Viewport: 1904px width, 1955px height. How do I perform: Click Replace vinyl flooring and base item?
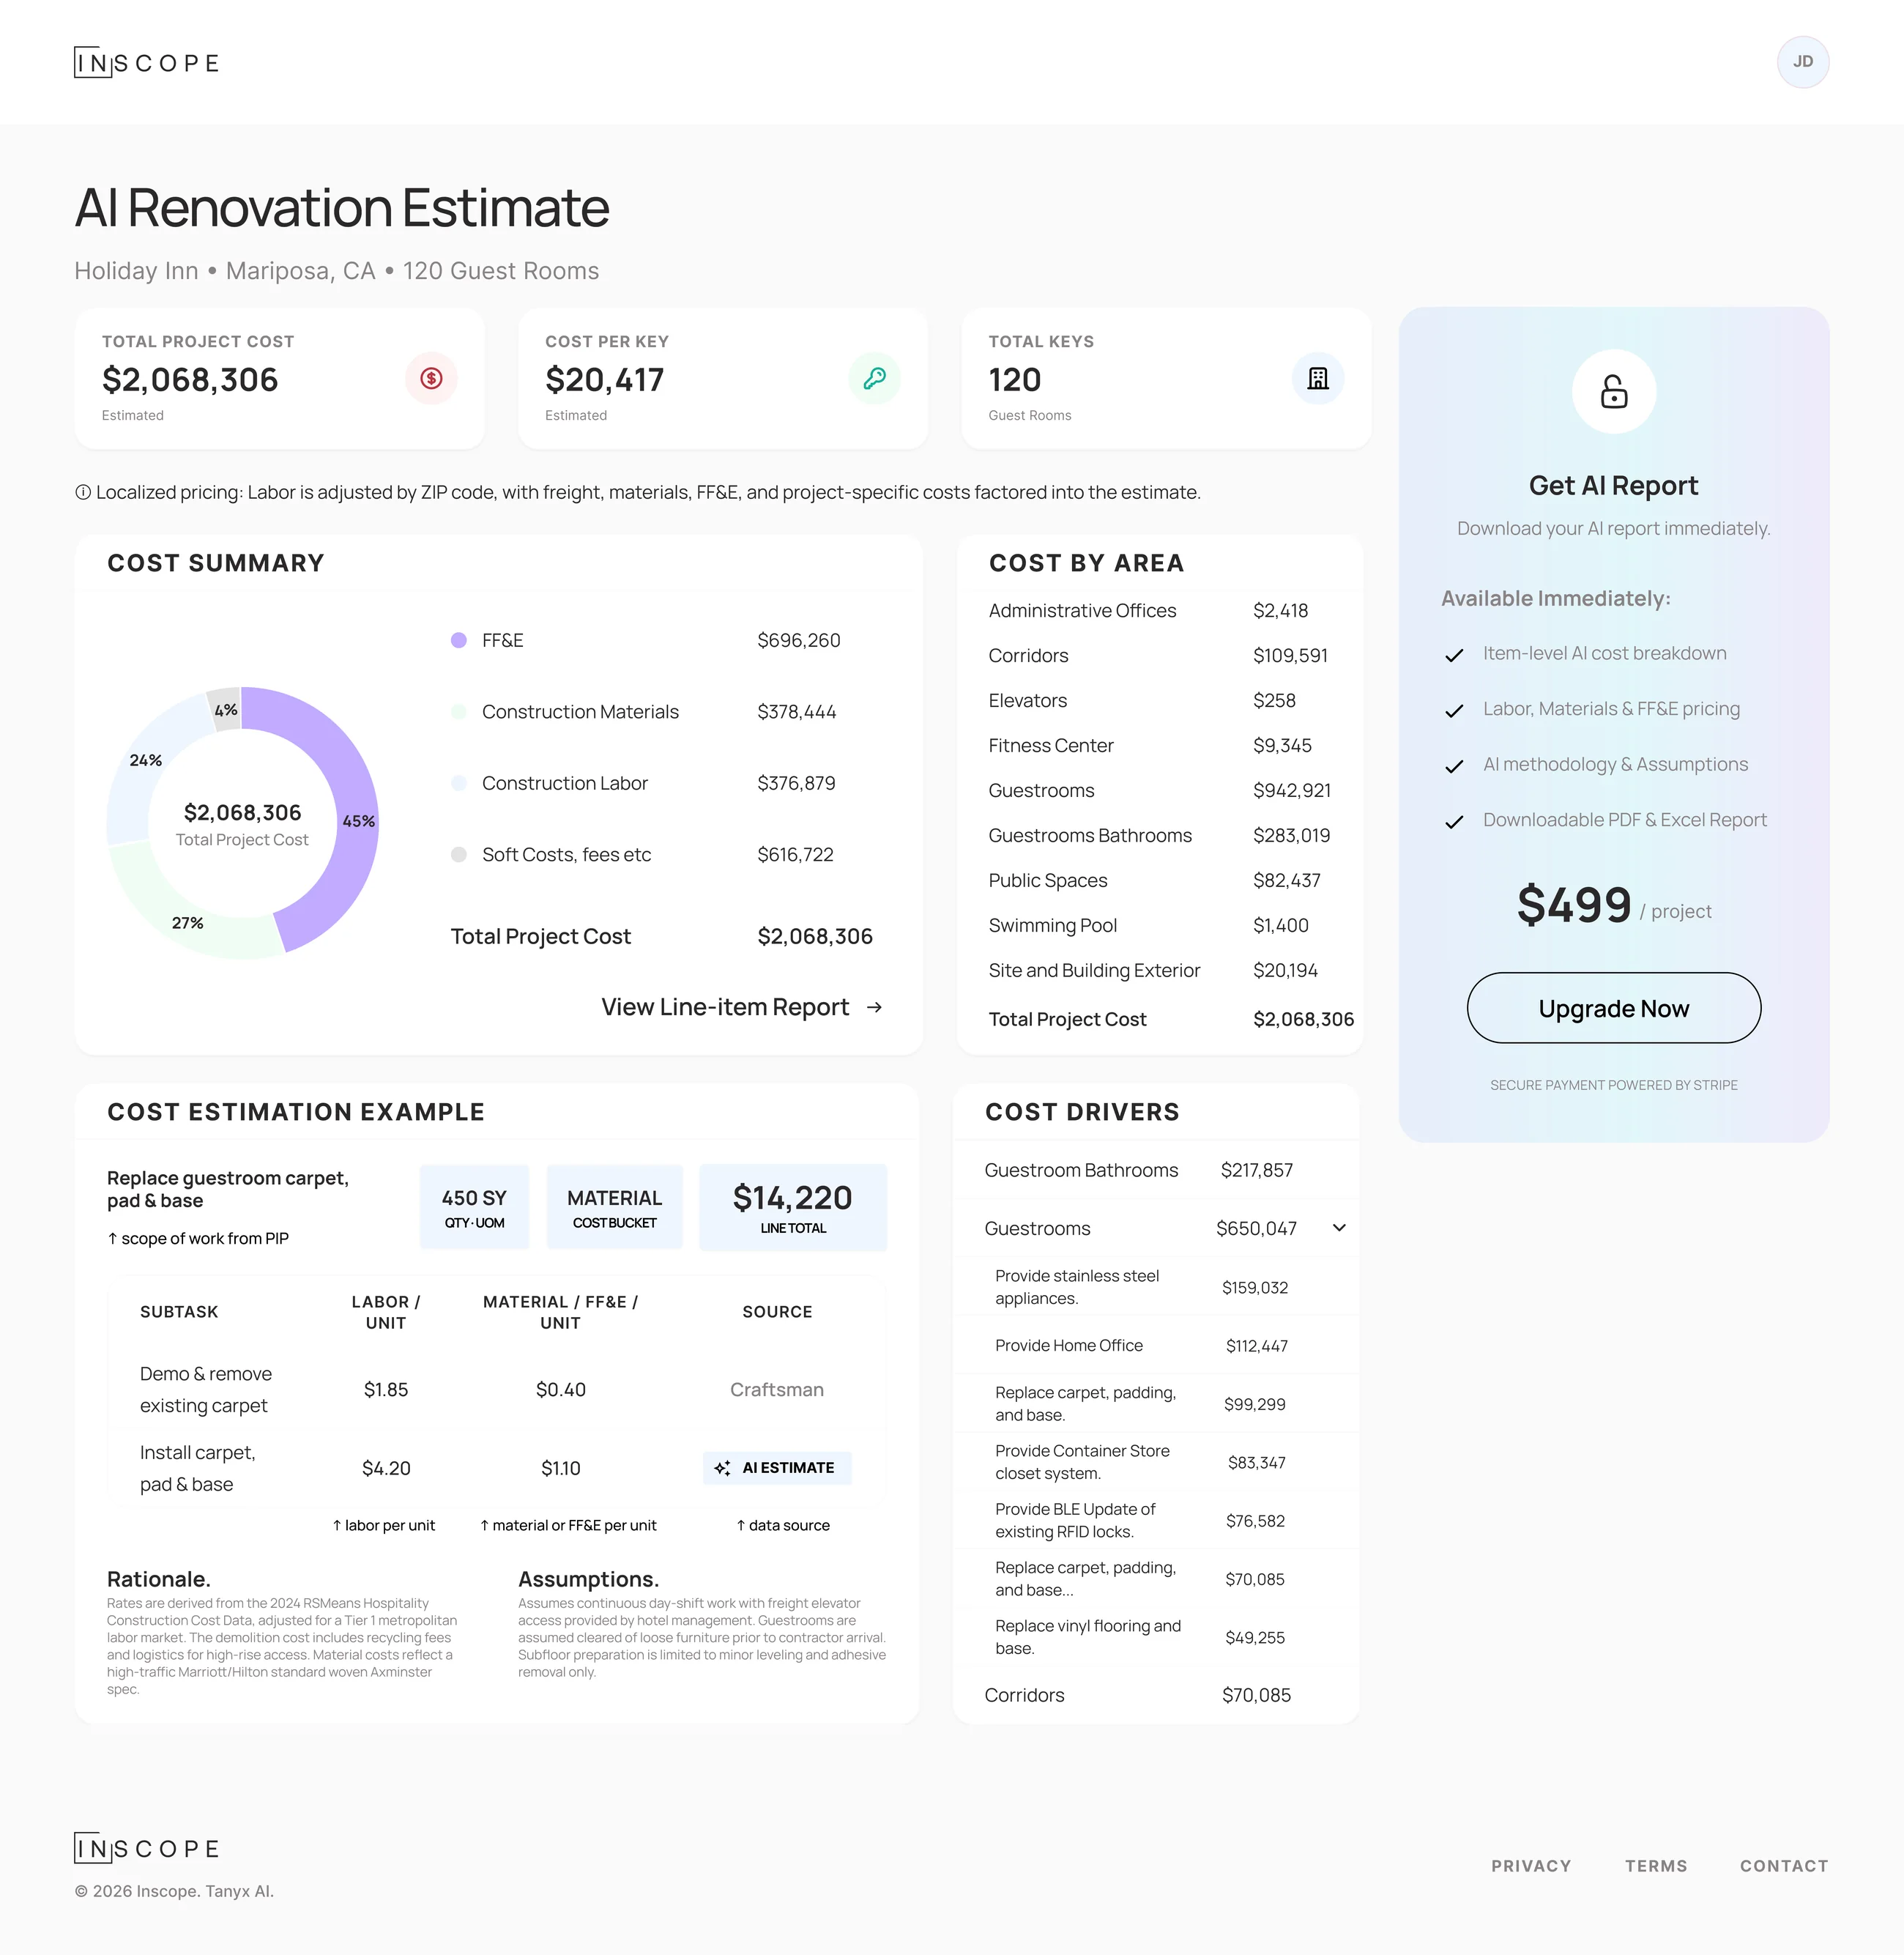tap(1156, 1637)
